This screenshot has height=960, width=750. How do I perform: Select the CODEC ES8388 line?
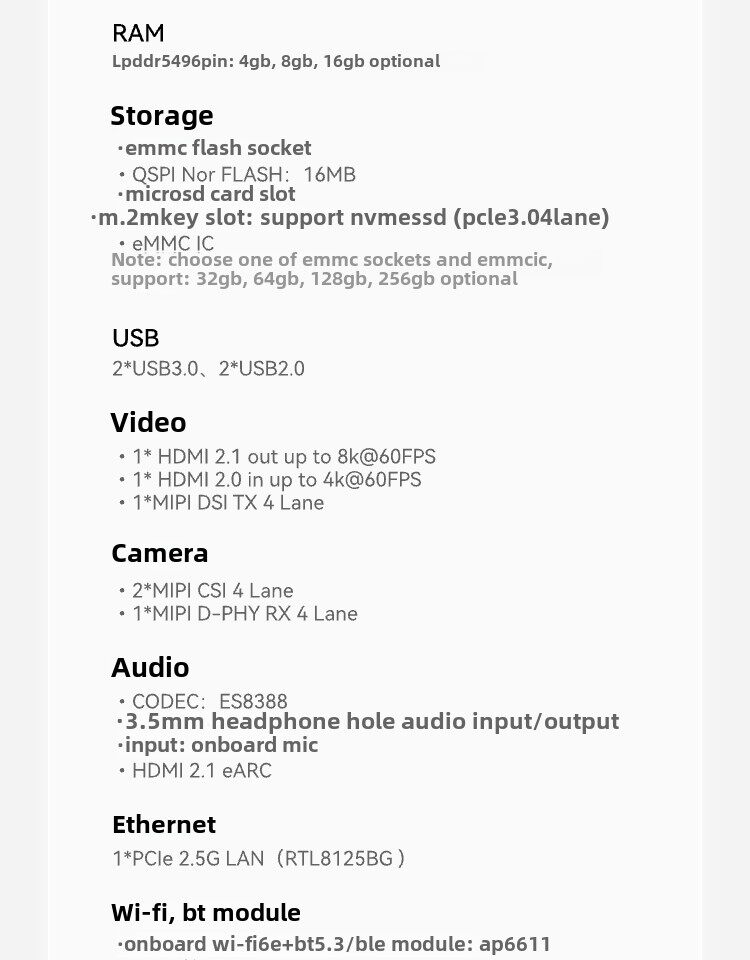click(x=209, y=702)
